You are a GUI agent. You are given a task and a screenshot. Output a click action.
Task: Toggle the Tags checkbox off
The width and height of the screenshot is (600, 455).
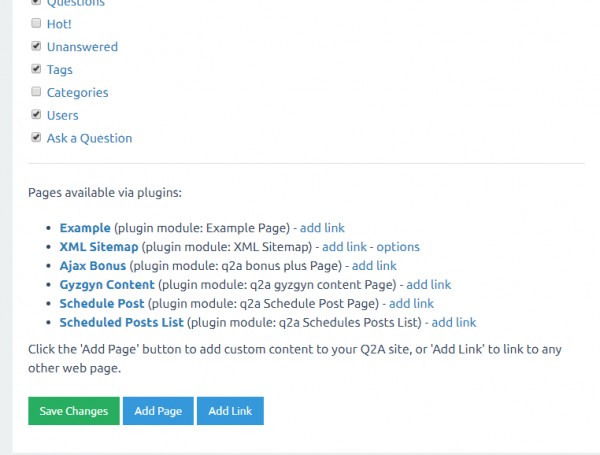click(x=37, y=69)
